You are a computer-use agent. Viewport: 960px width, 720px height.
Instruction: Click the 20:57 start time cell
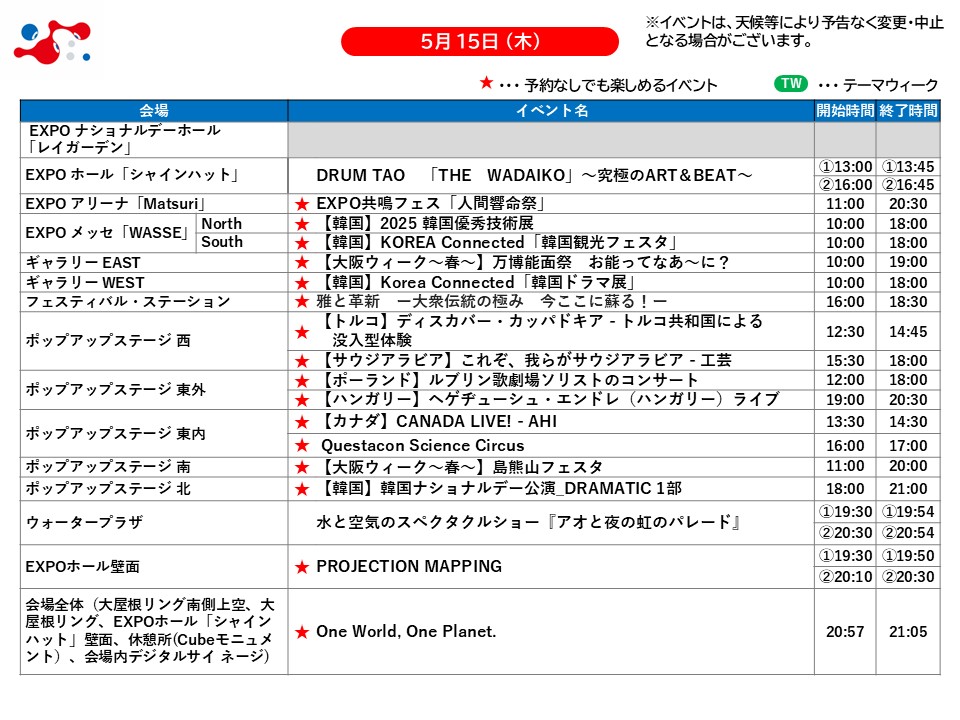pyautogui.click(x=845, y=632)
